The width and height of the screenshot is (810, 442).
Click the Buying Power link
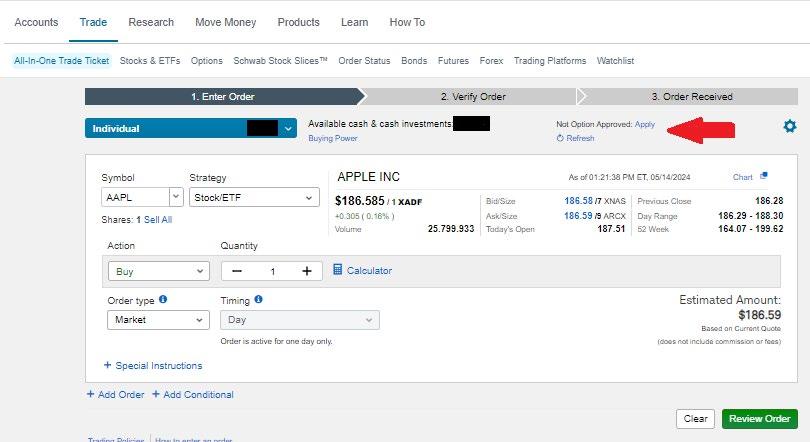333,138
